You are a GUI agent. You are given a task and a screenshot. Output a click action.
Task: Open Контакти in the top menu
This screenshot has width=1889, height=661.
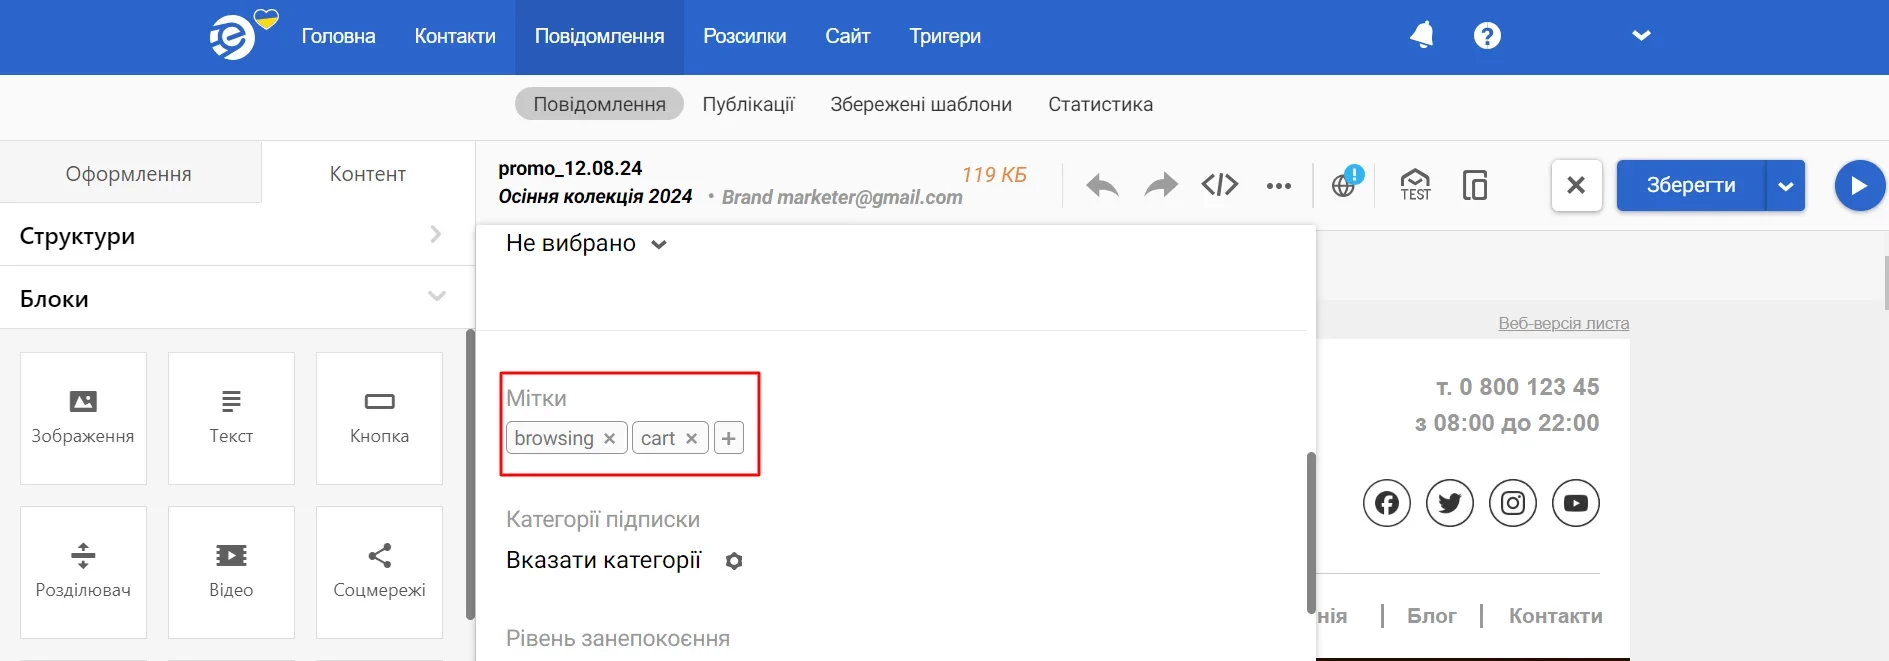coord(455,36)
